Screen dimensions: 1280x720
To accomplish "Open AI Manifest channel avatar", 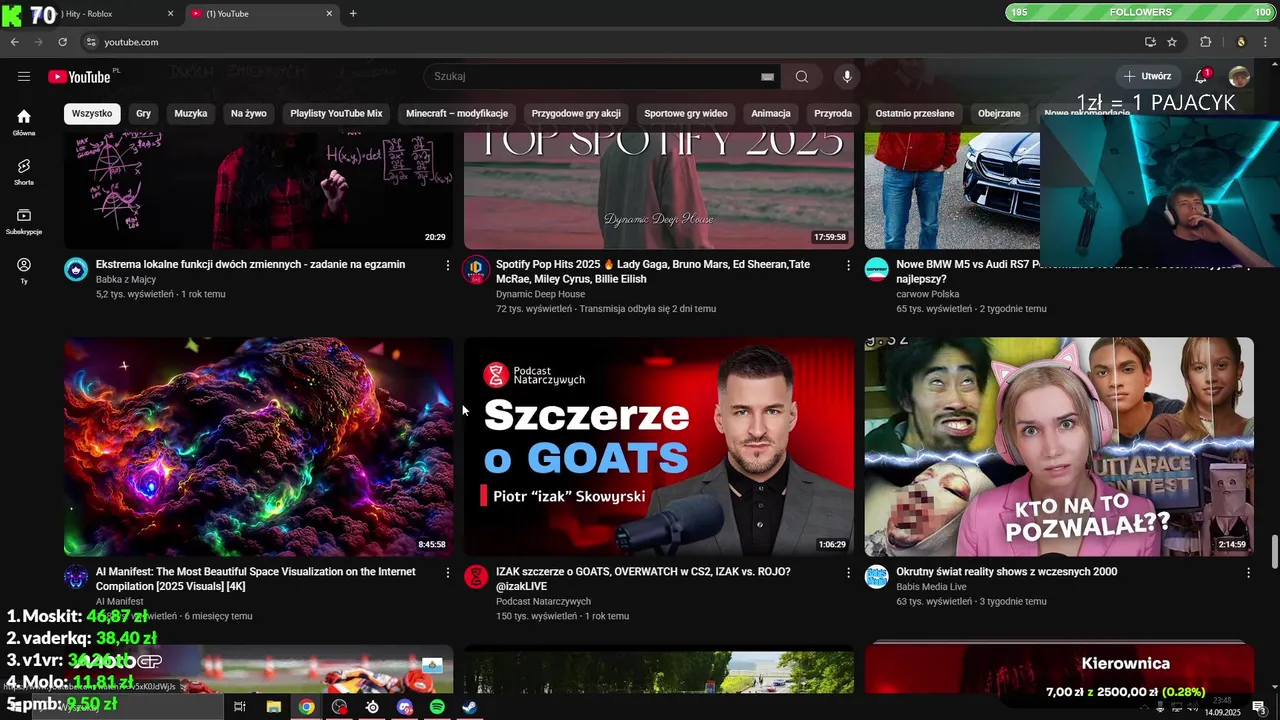I will click(76, 576).
